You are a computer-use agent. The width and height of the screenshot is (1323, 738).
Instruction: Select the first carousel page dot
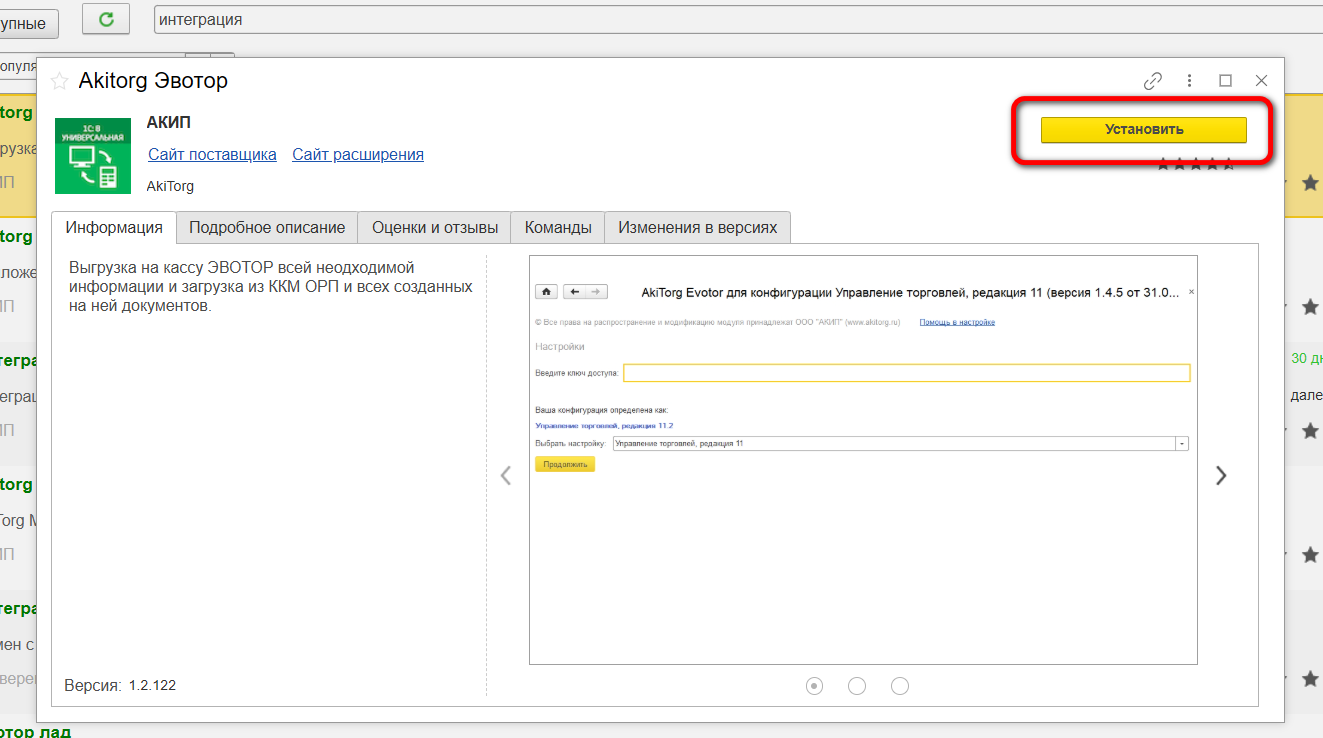click(814, 685)
